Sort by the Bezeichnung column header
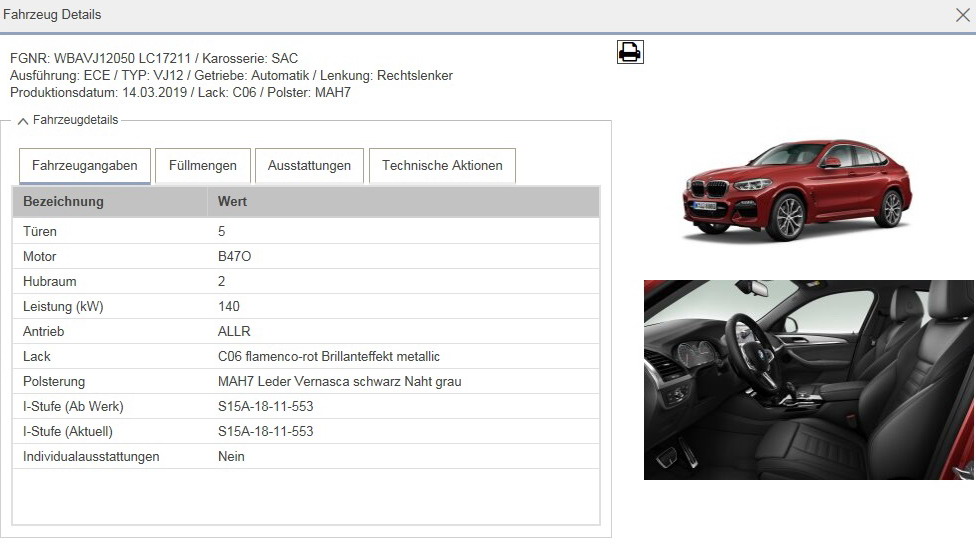976x548 pixels. tap(64, 202)
